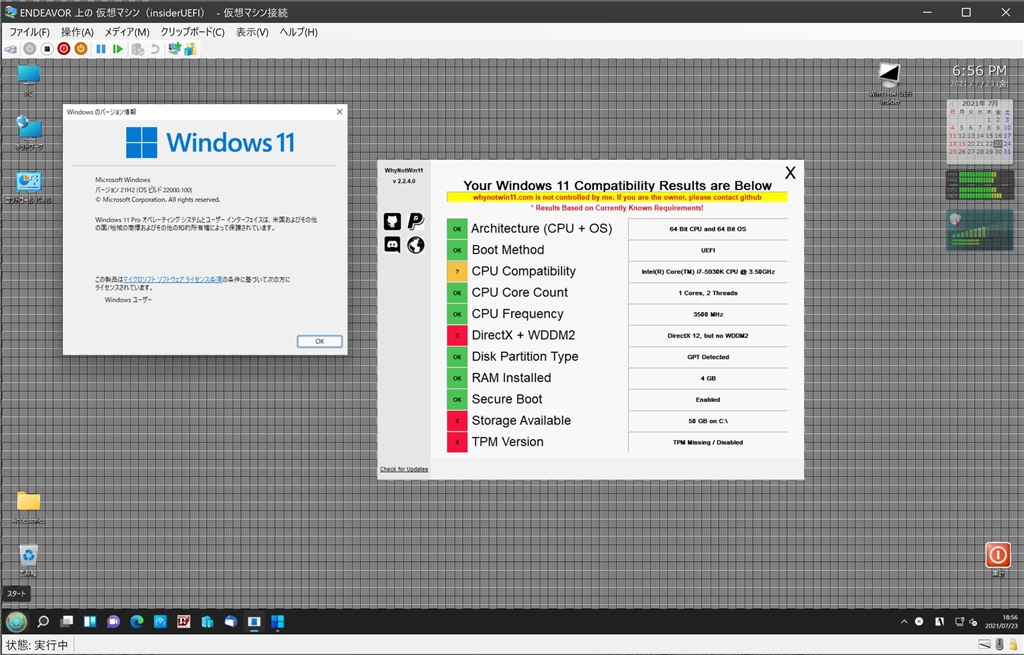
Task: Expand the system tray hidden icons chevron
Action: tap(904, 622)
